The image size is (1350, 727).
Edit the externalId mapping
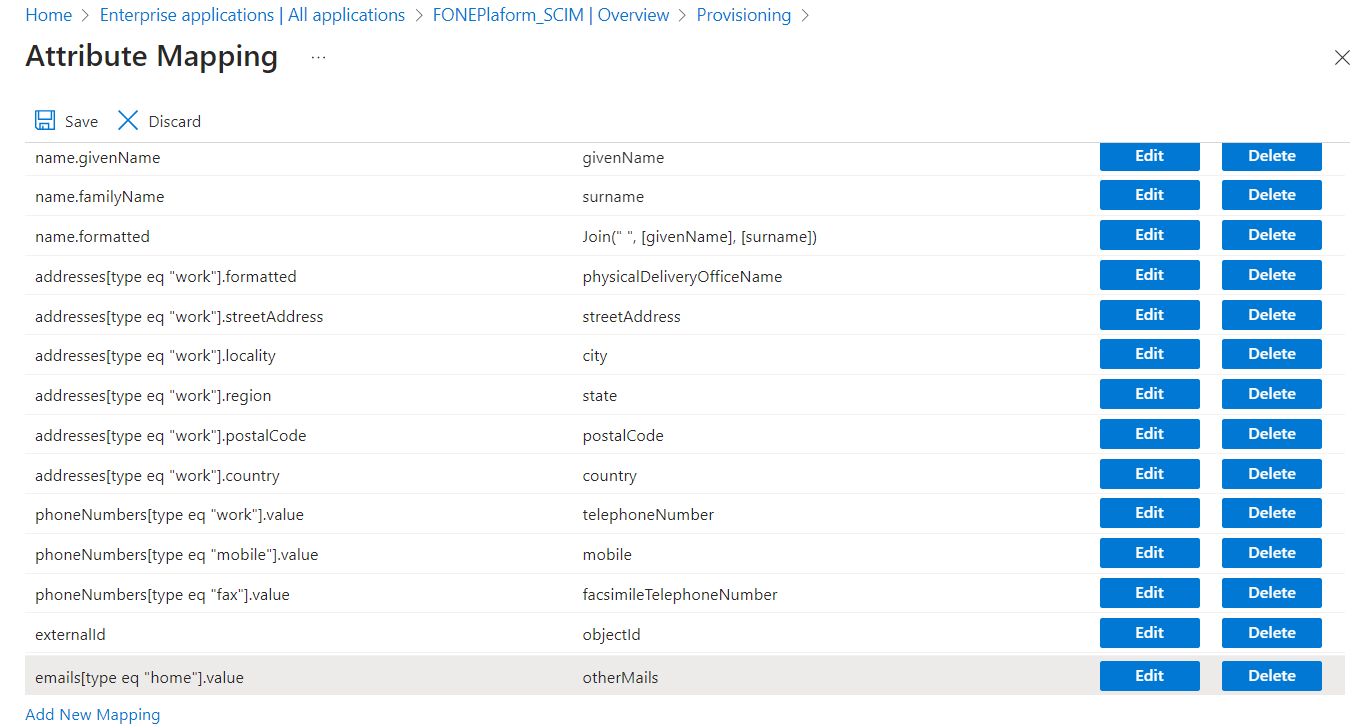tap(1149, 633)
